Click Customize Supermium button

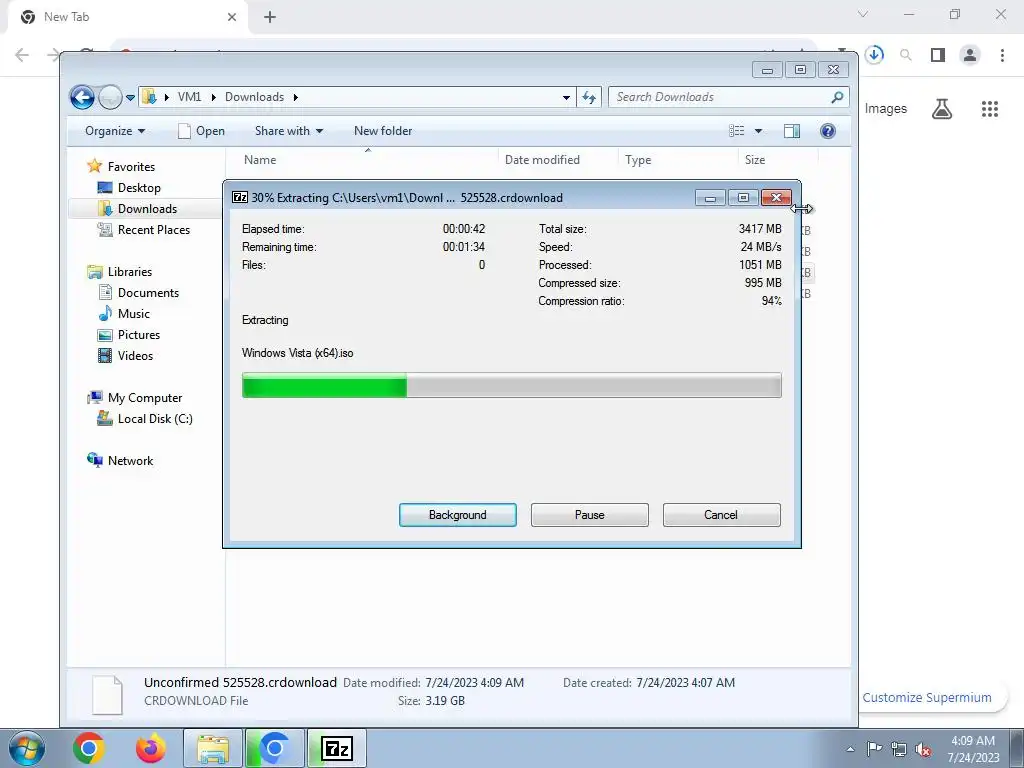click(x=927, y=697)
